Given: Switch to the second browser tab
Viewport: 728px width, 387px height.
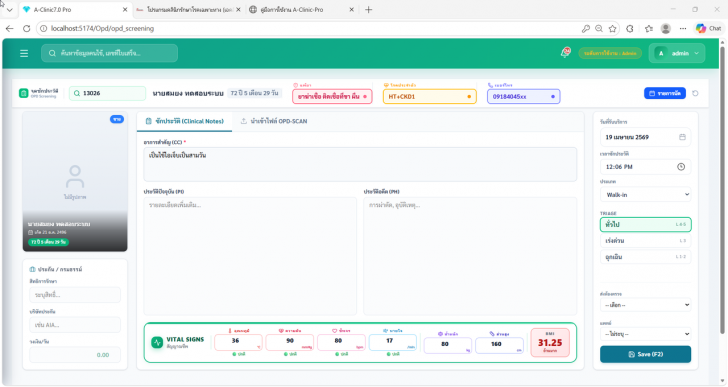Looking at the screenshot, I should (188, 9).
